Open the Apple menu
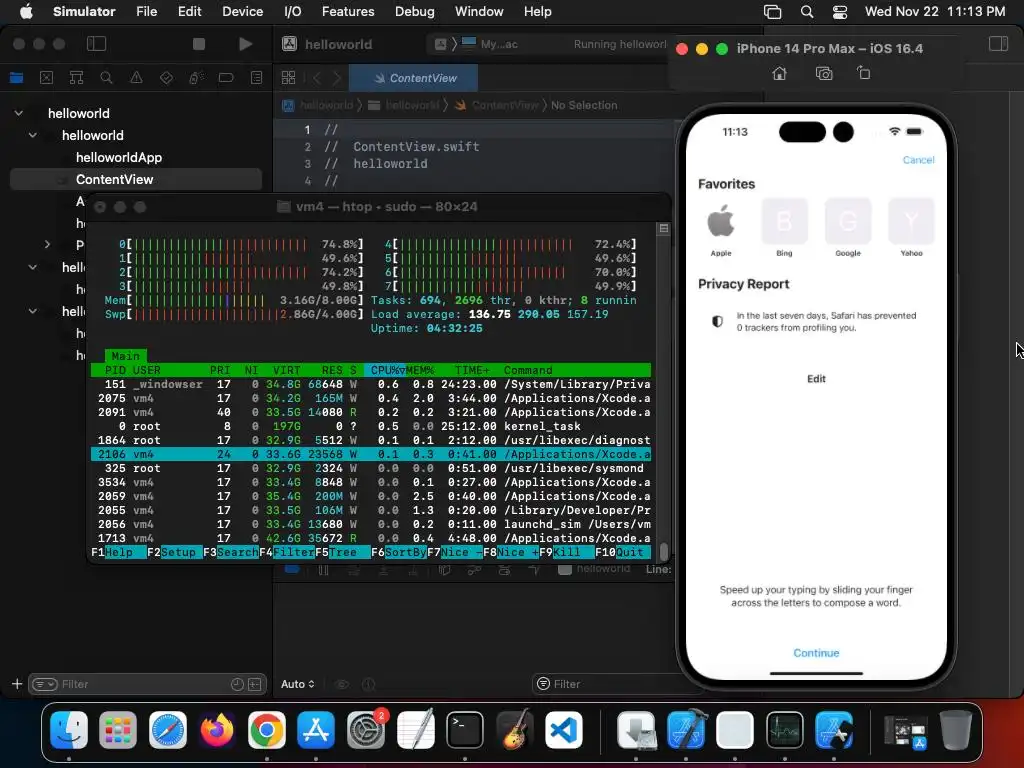Screen dimensions: 1024x768 26,11
